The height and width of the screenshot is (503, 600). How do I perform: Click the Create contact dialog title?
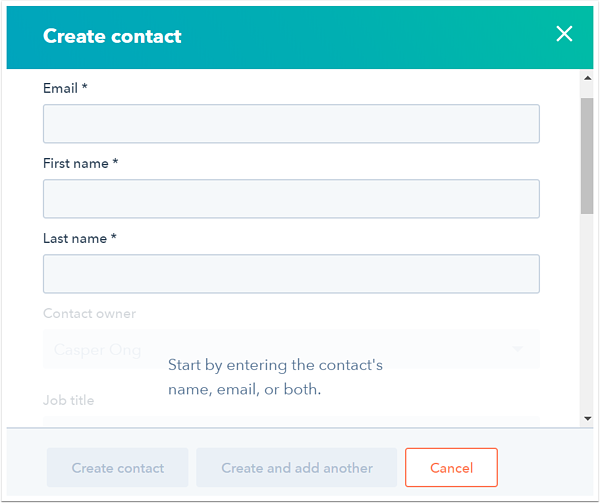coord(112,36)
